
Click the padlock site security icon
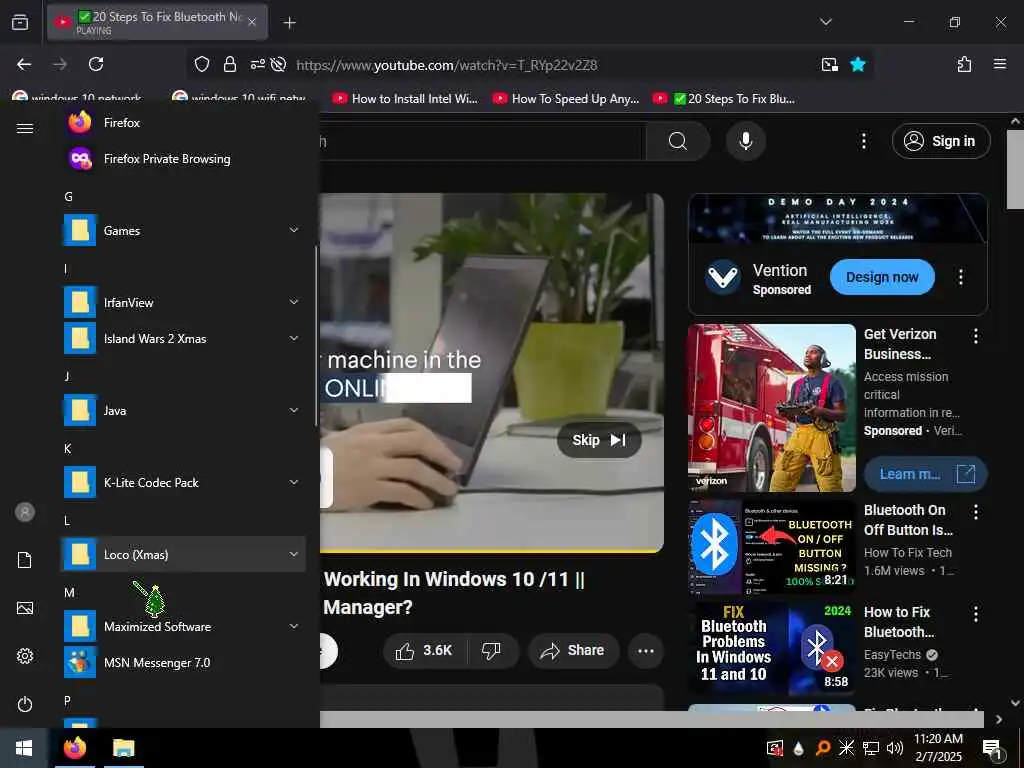(x=230, y=64)
